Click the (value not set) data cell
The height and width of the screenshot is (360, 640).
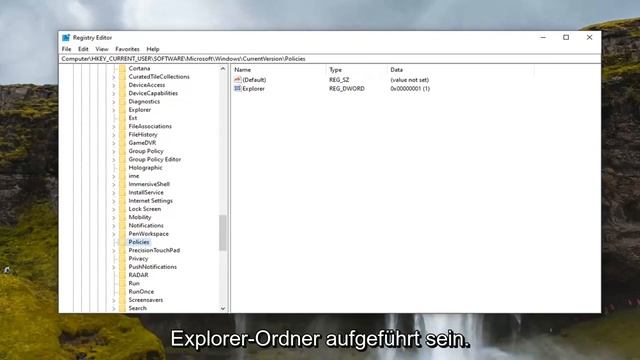pos(410,80)
